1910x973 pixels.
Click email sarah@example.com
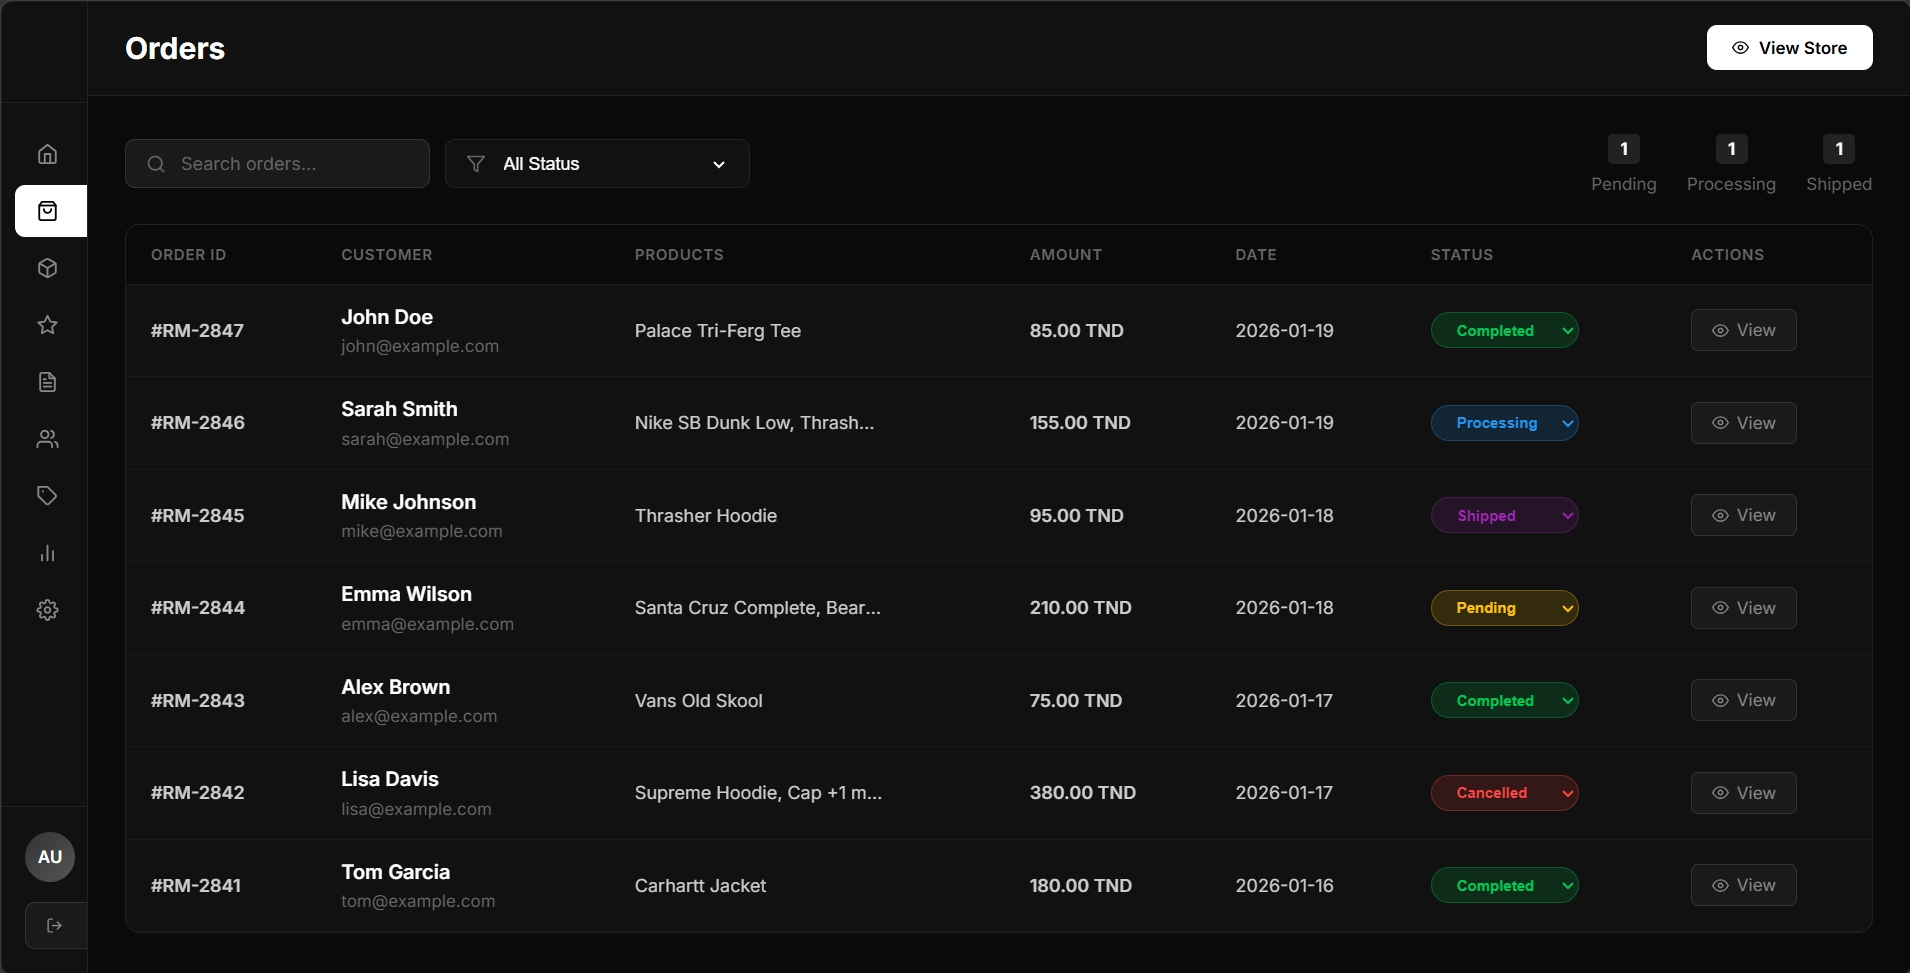click(425, 439)
